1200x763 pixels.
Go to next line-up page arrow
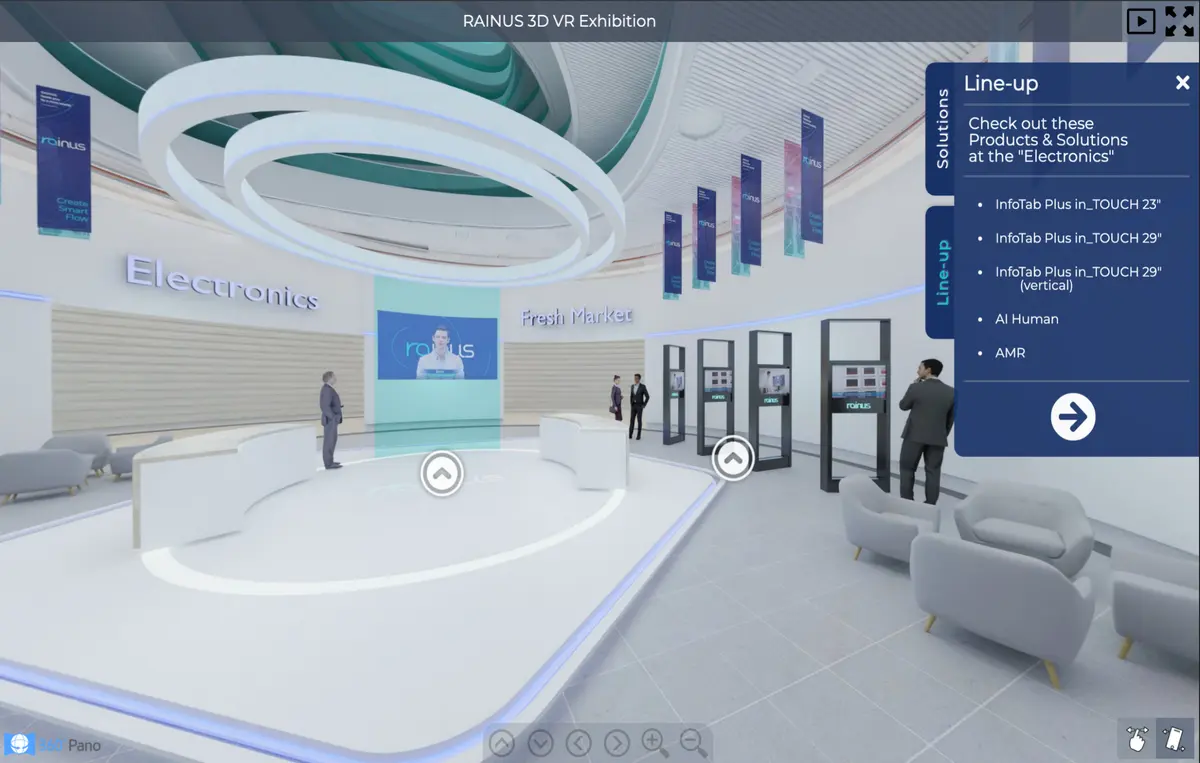pos(1073,416)
